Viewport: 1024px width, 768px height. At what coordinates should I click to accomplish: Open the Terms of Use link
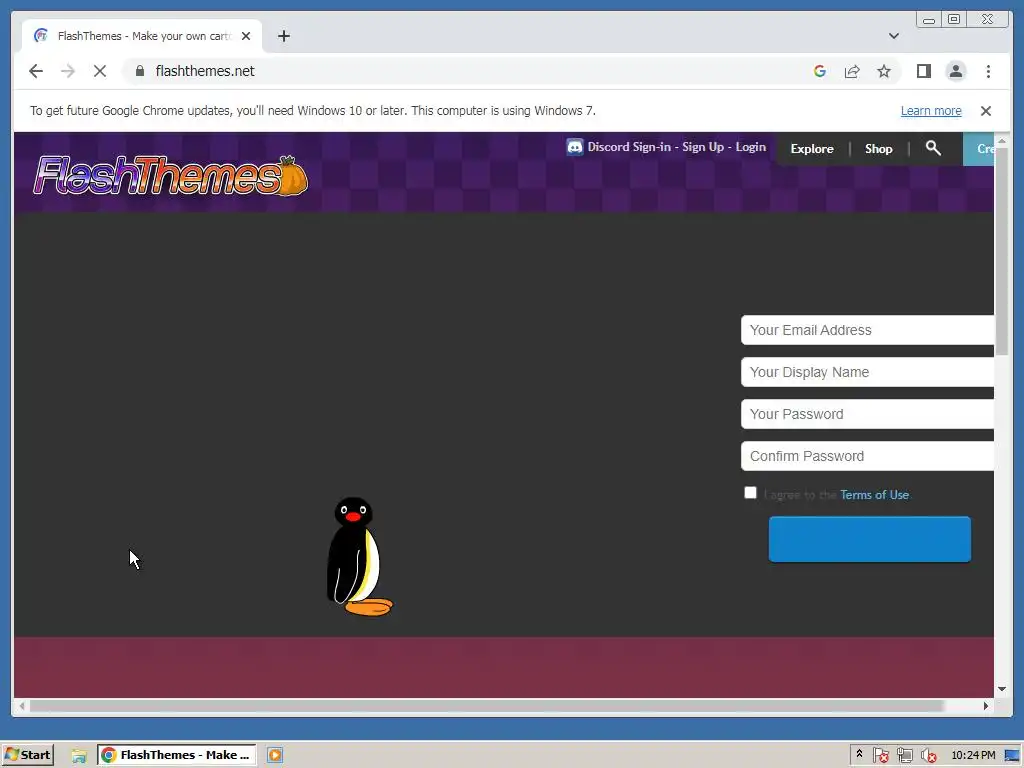(874, 495)
